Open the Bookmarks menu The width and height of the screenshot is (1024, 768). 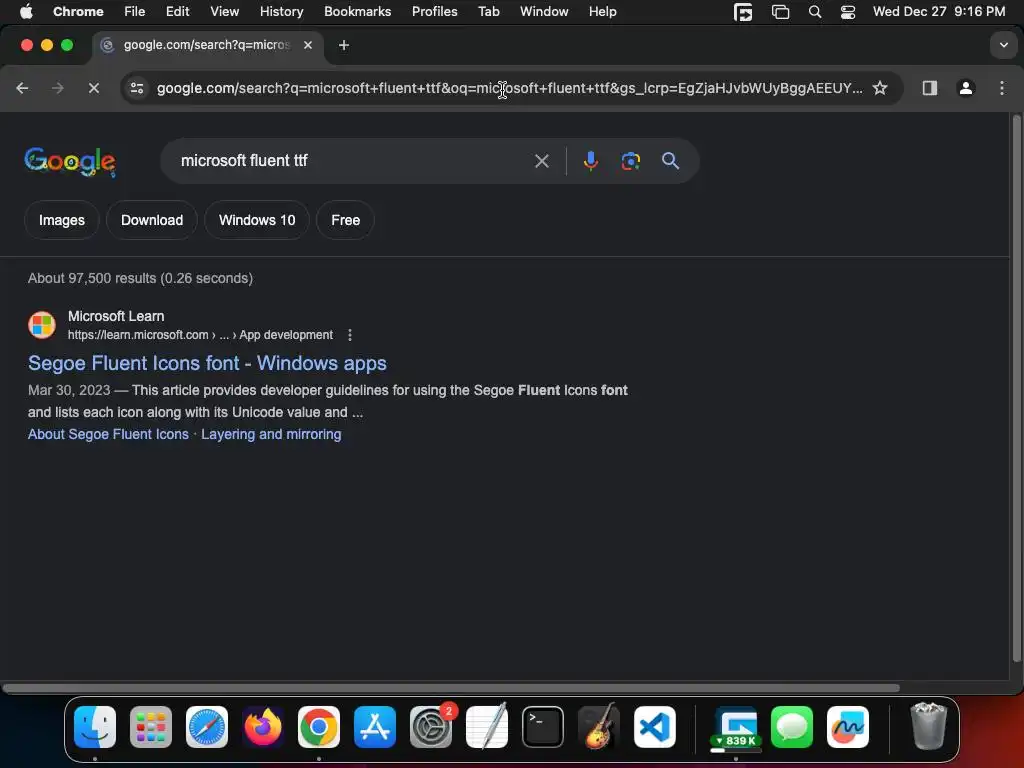(357, 12)
